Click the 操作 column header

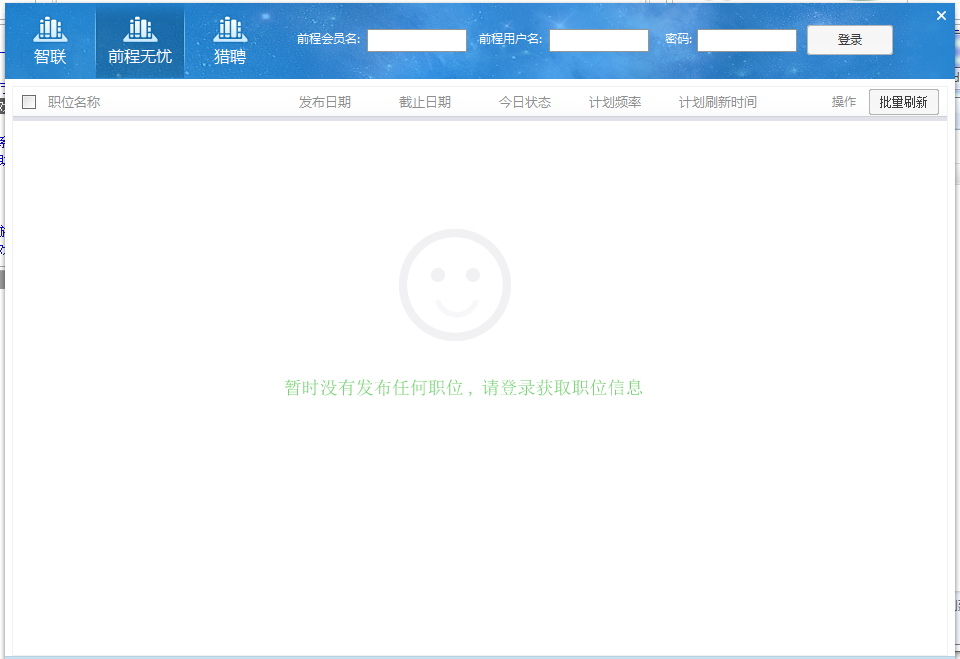843,102
